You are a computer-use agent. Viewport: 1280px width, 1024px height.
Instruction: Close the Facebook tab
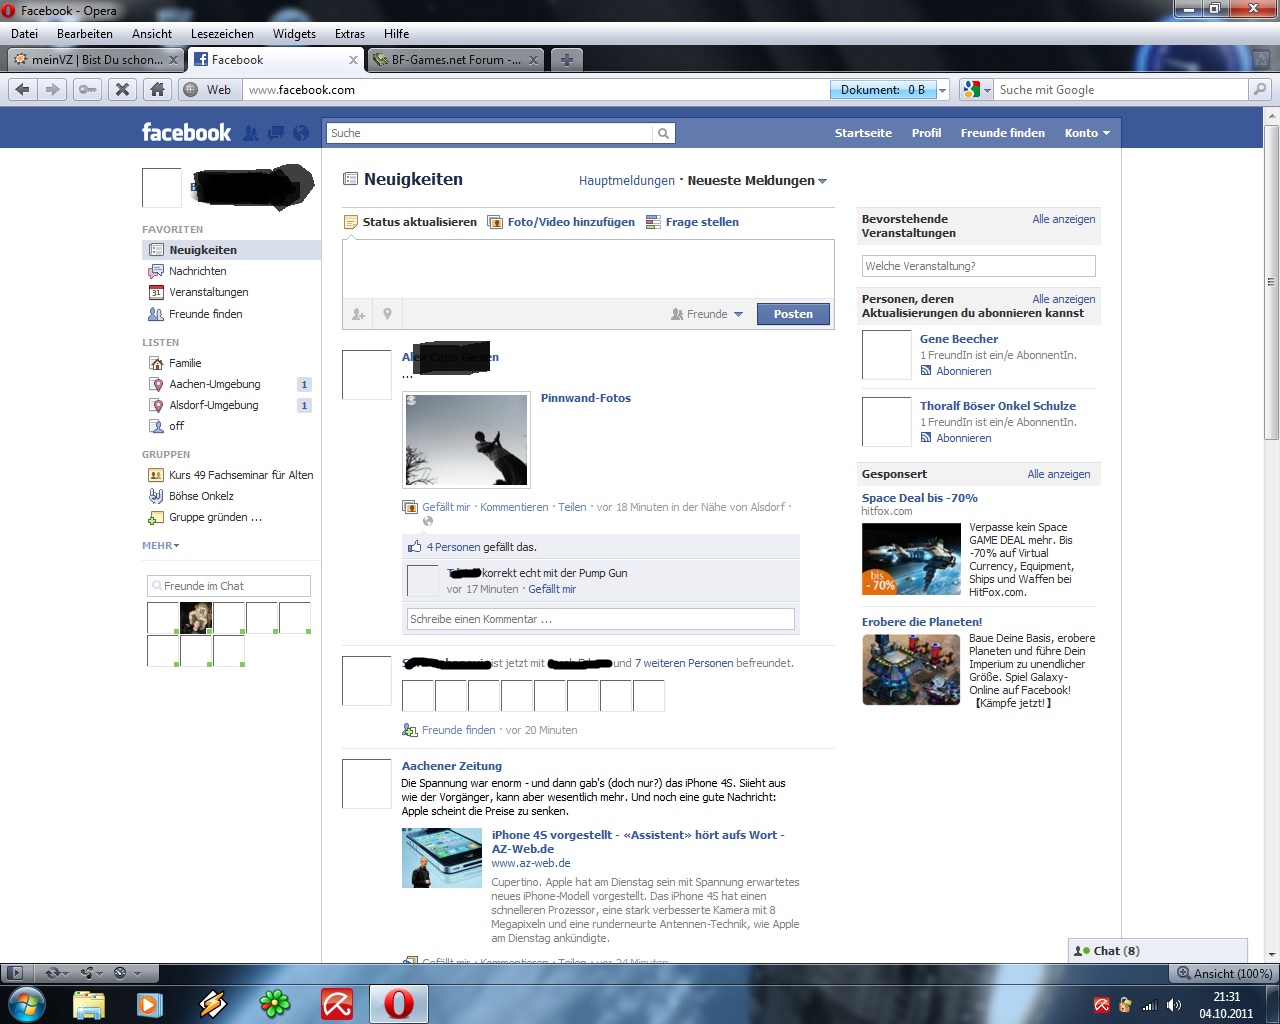[x=353, y=60]
